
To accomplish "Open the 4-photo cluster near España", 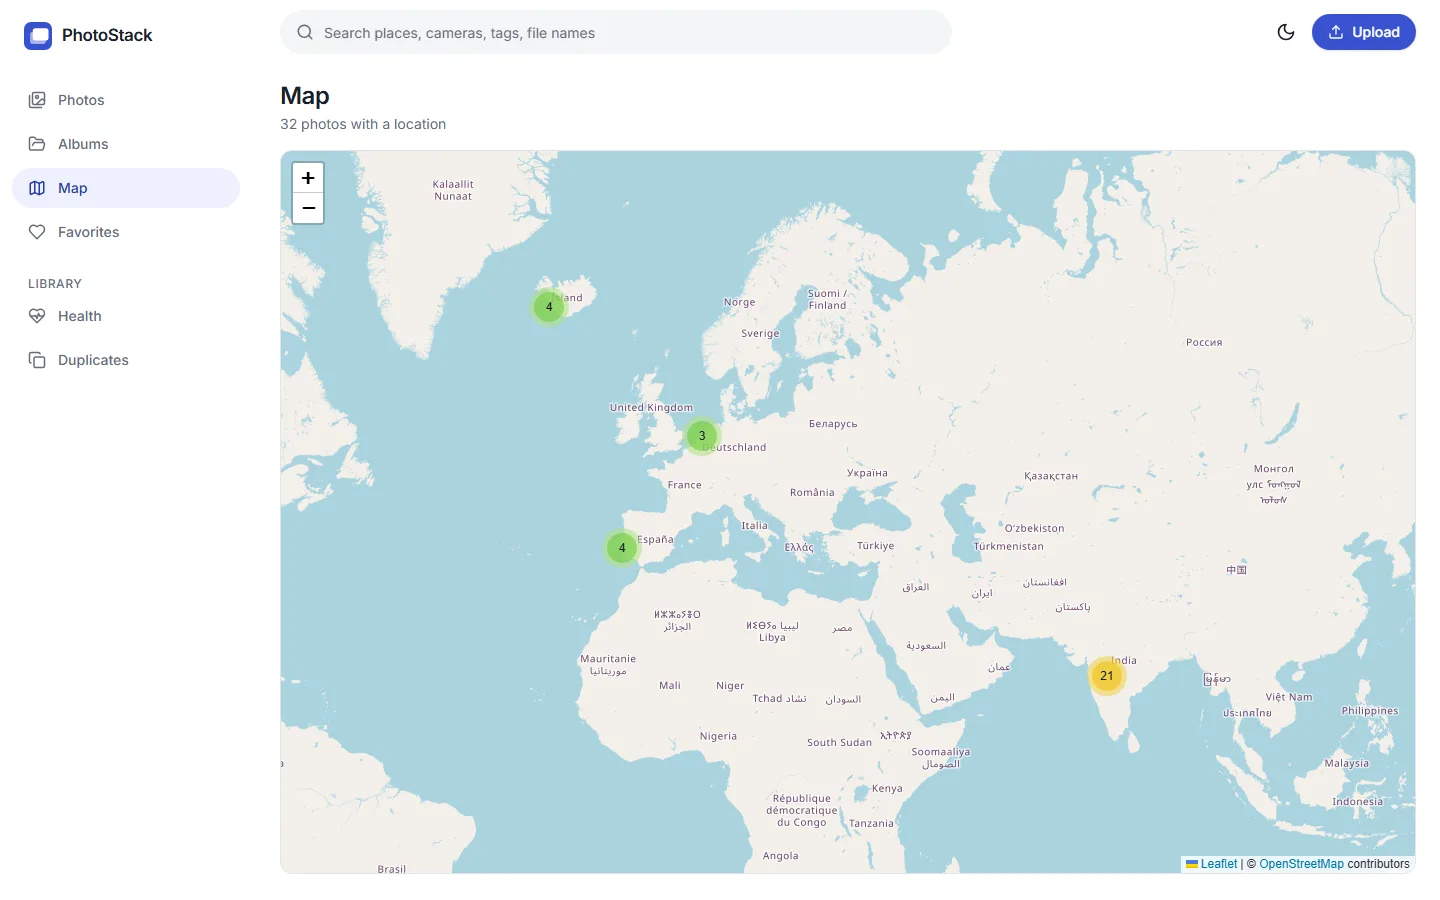I will point(622,548).
